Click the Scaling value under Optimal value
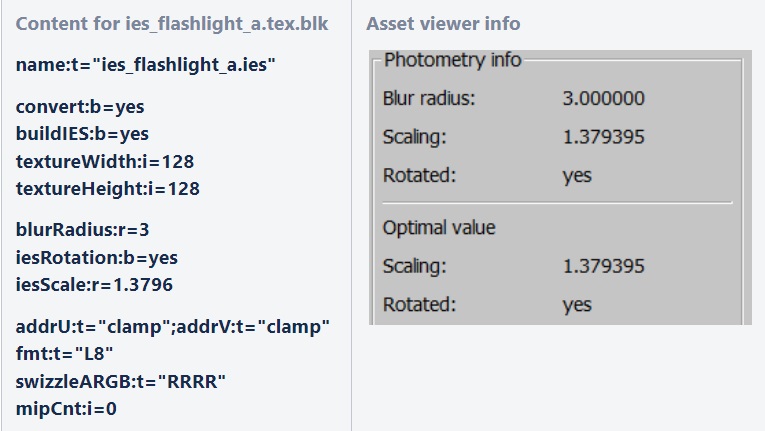The width and height of the screenshot is (765, 431). 603,267
